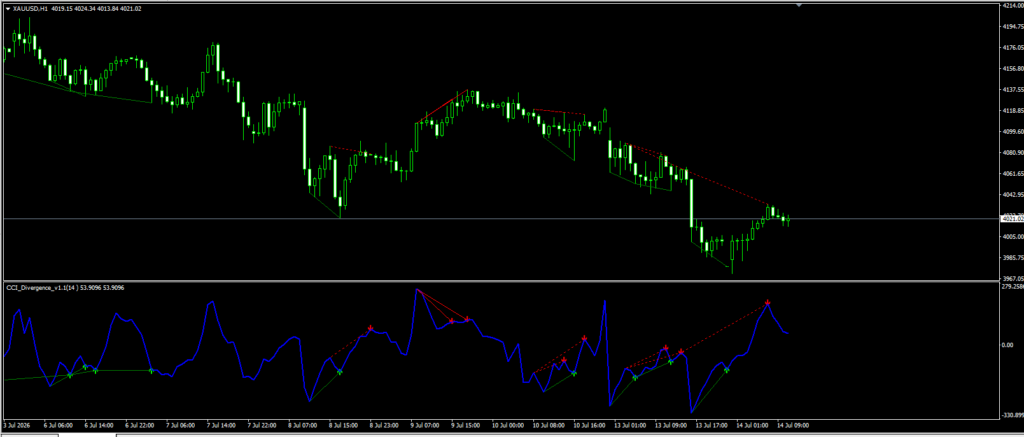Click the 279.258 indicator scale value
1024x437 pixels.
coord(1012,286)
